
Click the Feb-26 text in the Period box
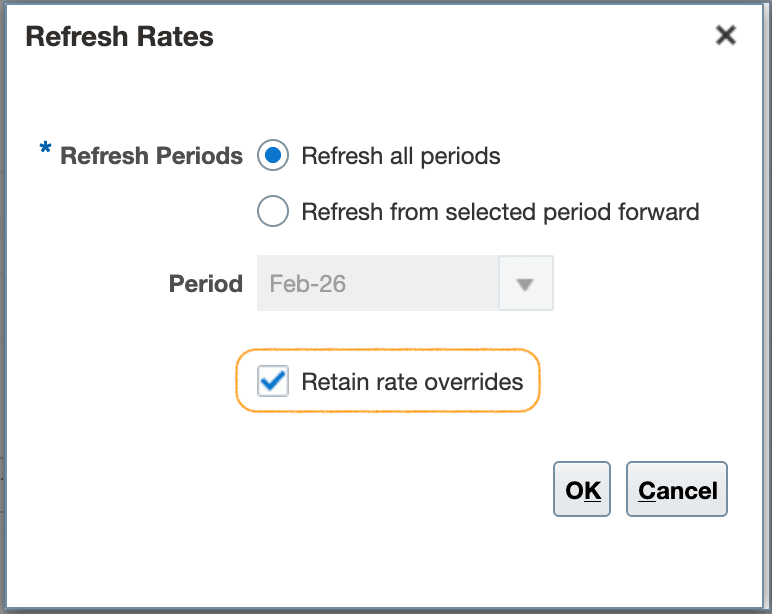pos(308,284)
